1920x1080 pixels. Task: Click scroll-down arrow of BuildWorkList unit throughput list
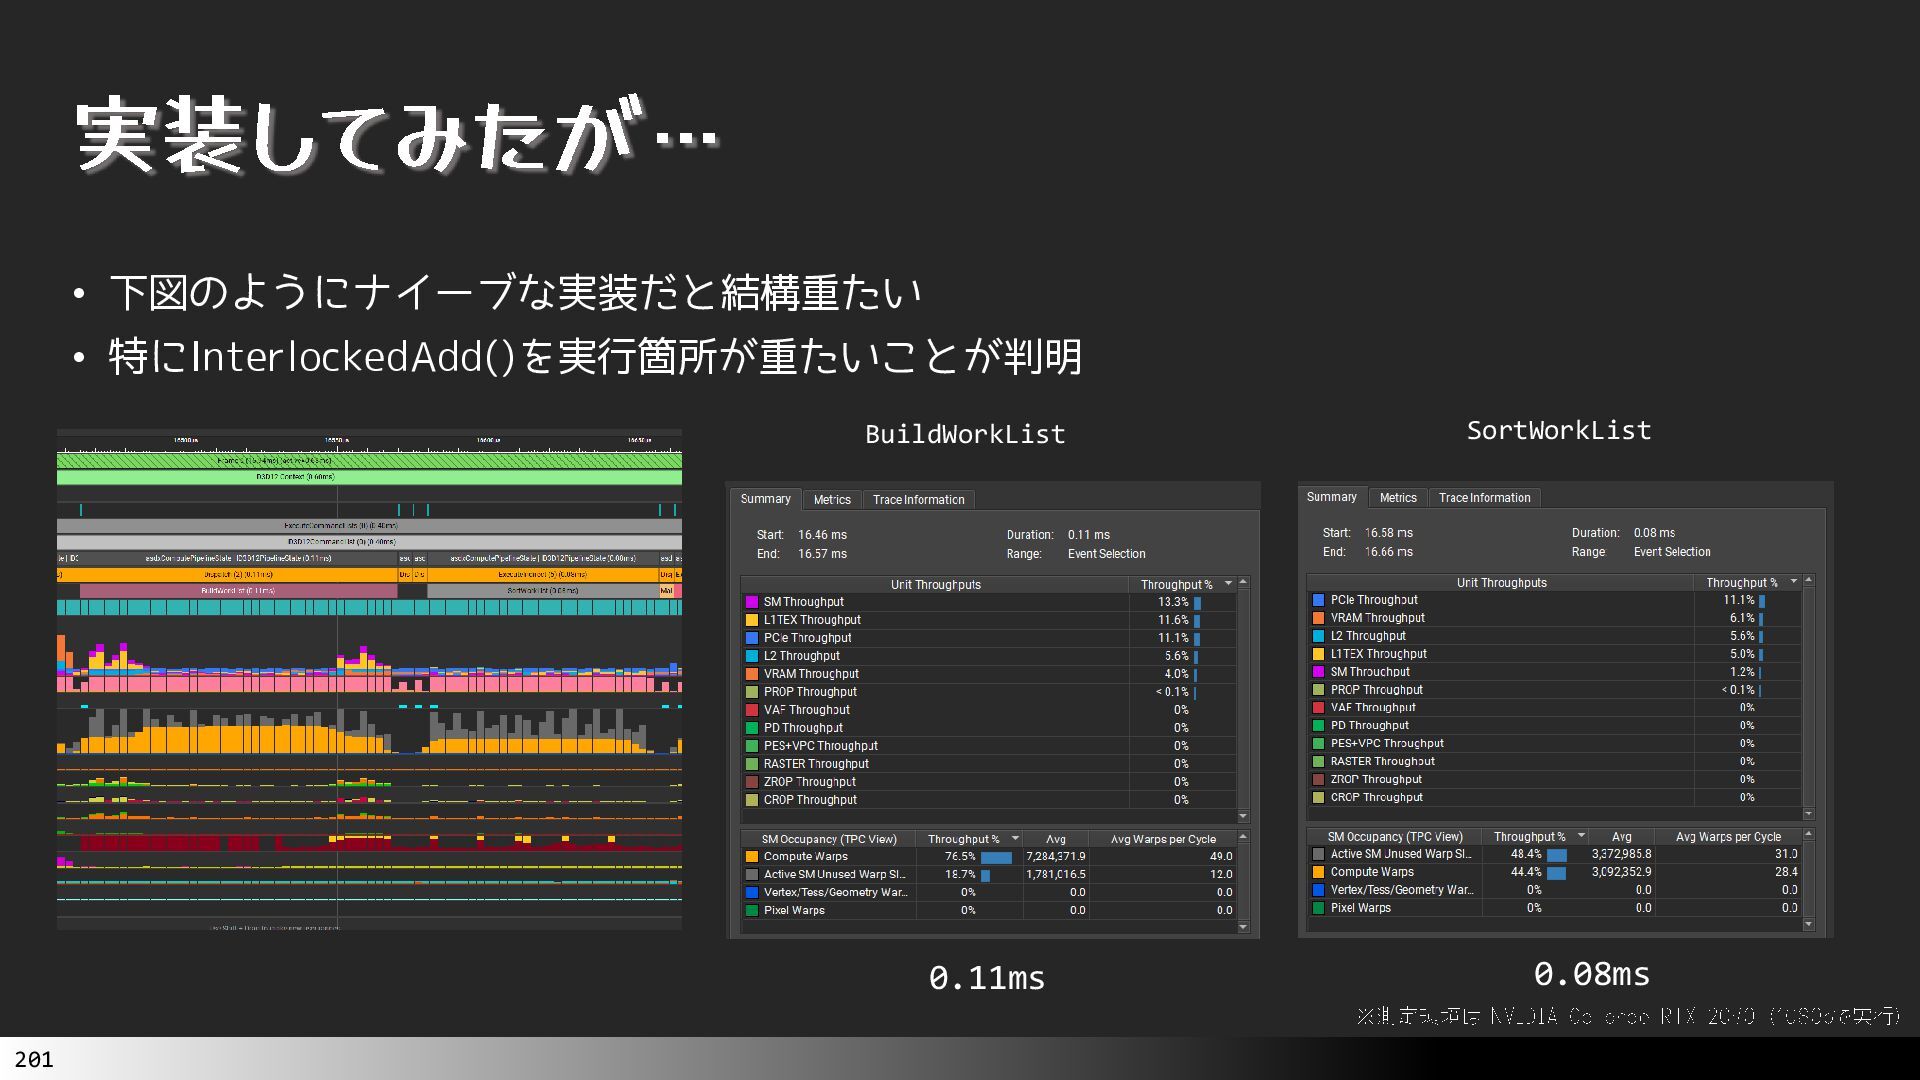1243,816
